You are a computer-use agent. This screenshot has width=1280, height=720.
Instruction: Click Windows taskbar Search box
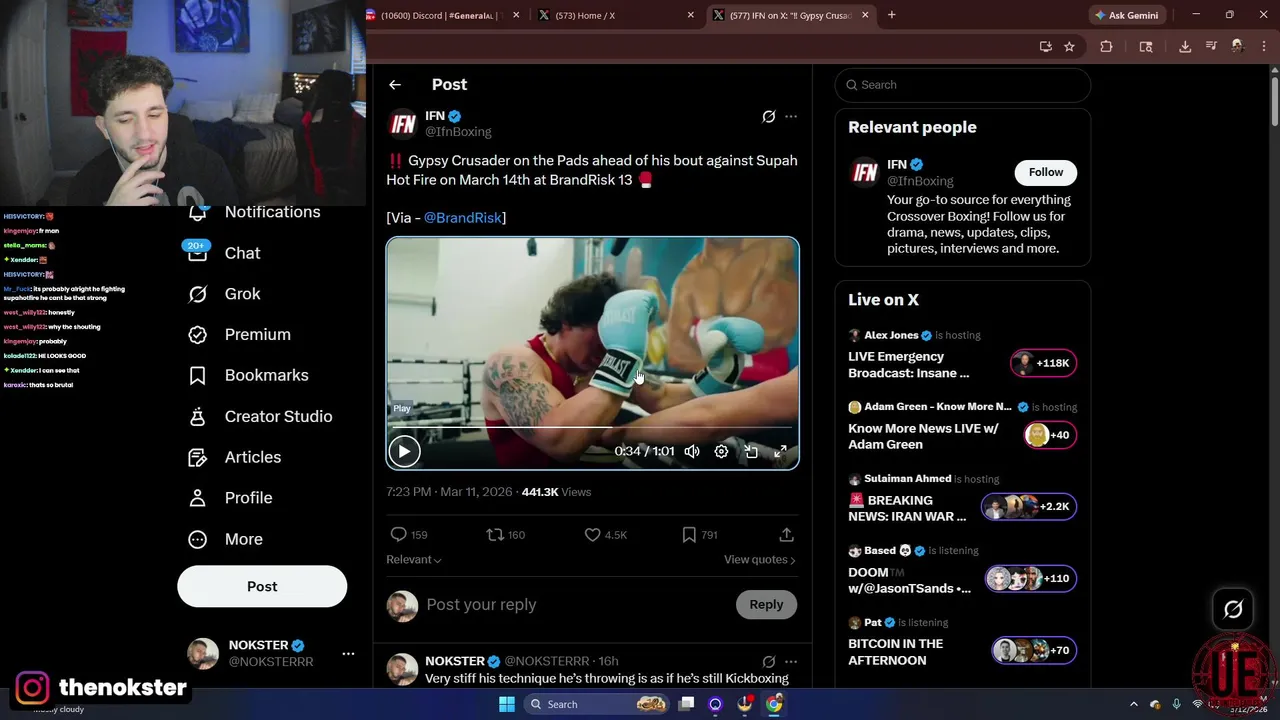click(598, 704)
